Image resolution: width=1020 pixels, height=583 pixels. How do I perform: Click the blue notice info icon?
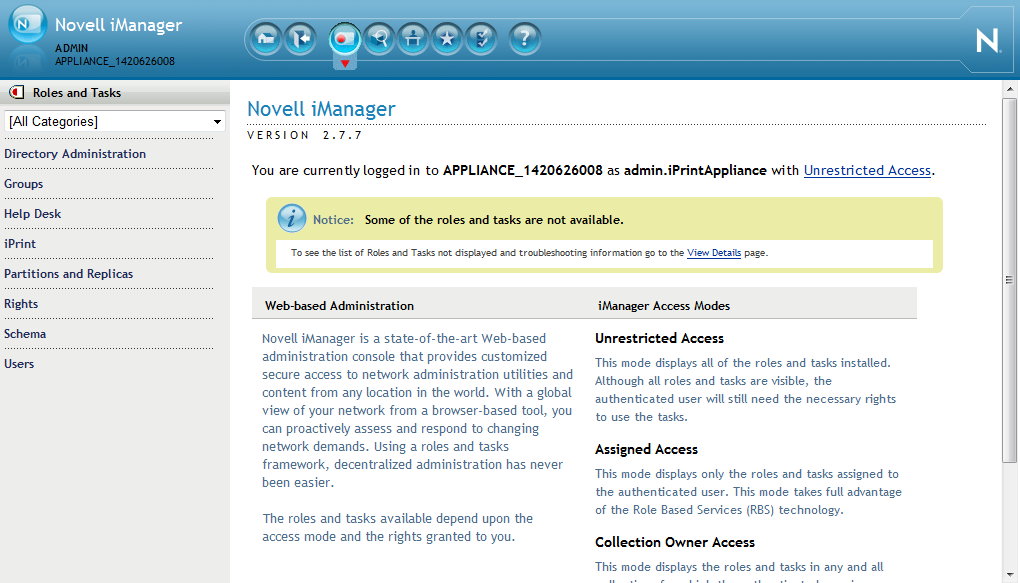click(x=291, y=219)
